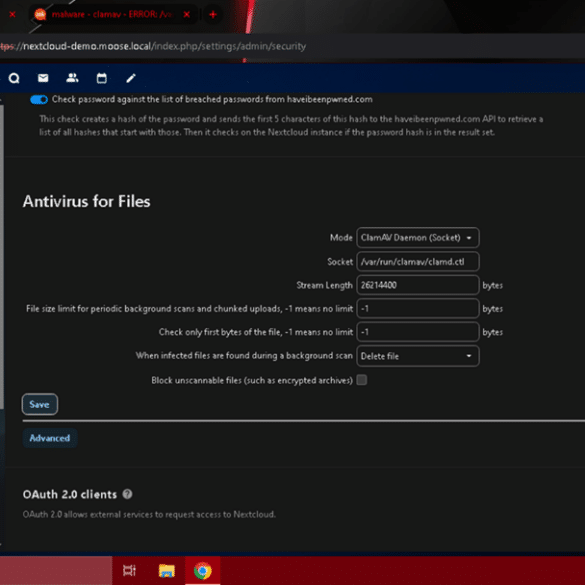Open File Explorer from the taskbar
Viewport: 585px width, 585px height.
pos(167,570)
